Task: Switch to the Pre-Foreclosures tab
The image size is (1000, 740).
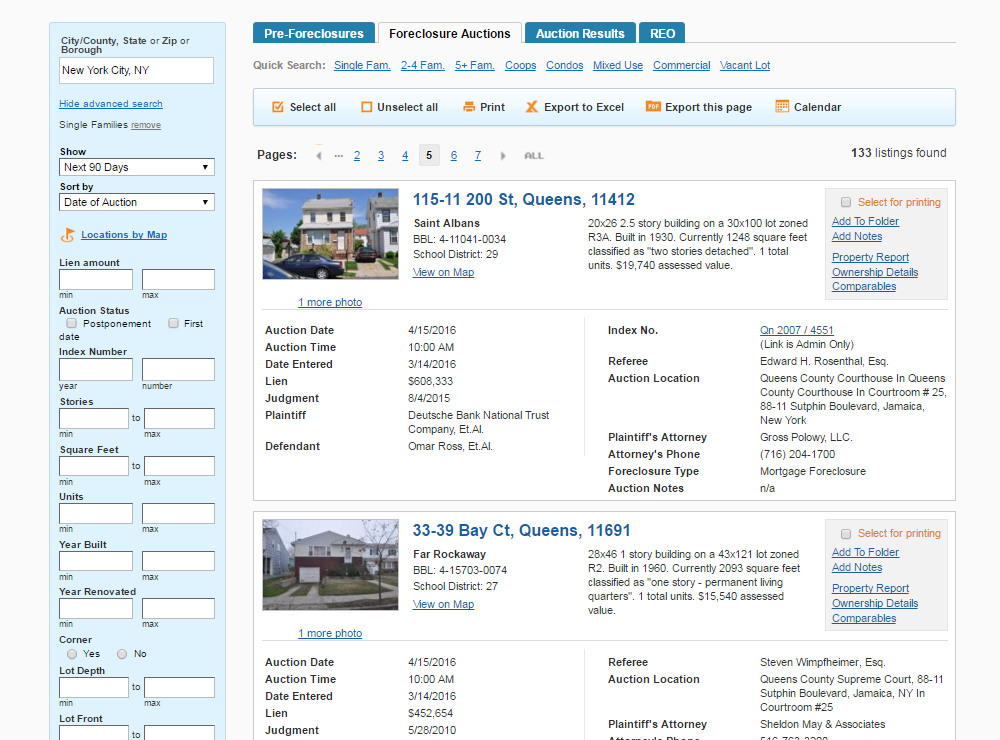Action: click(x=314, y=33)
